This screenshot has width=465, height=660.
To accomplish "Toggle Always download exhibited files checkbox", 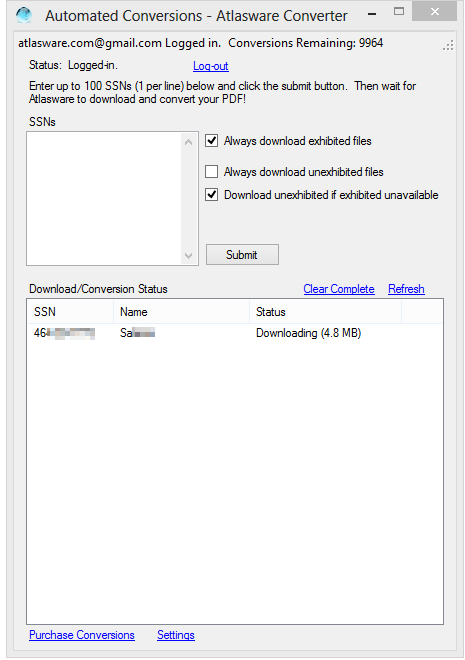I will coord(212,141).
